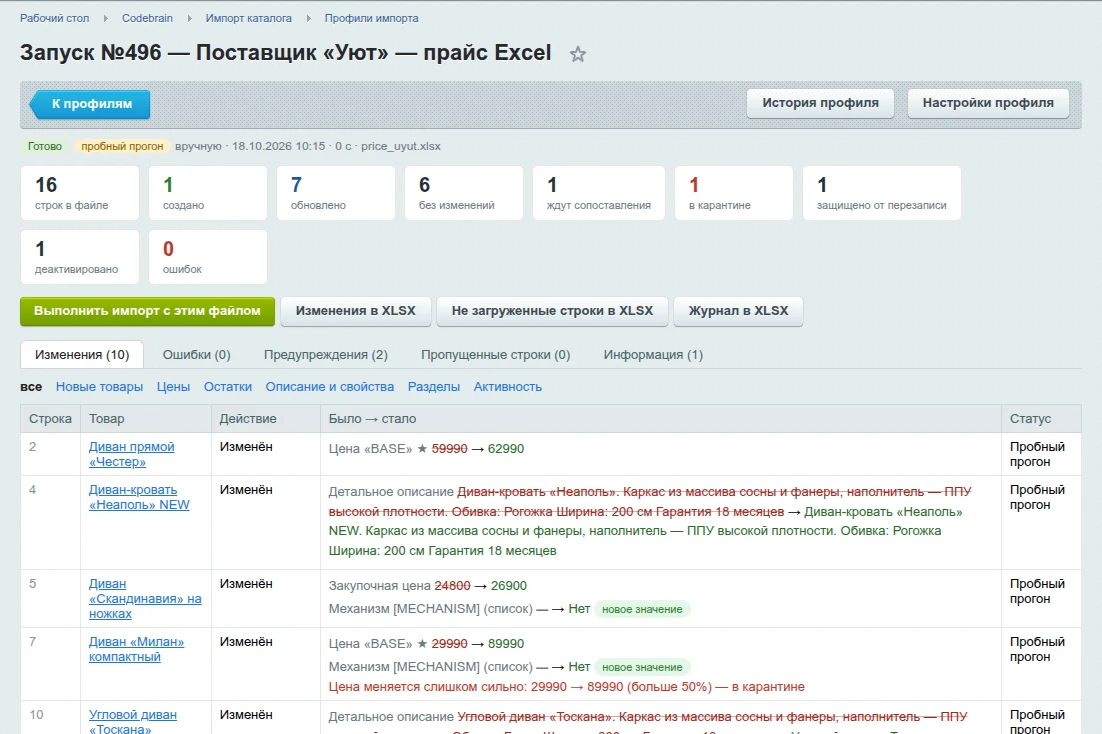Click the «1 в карантине» counter card

click(x=734, y=193)
